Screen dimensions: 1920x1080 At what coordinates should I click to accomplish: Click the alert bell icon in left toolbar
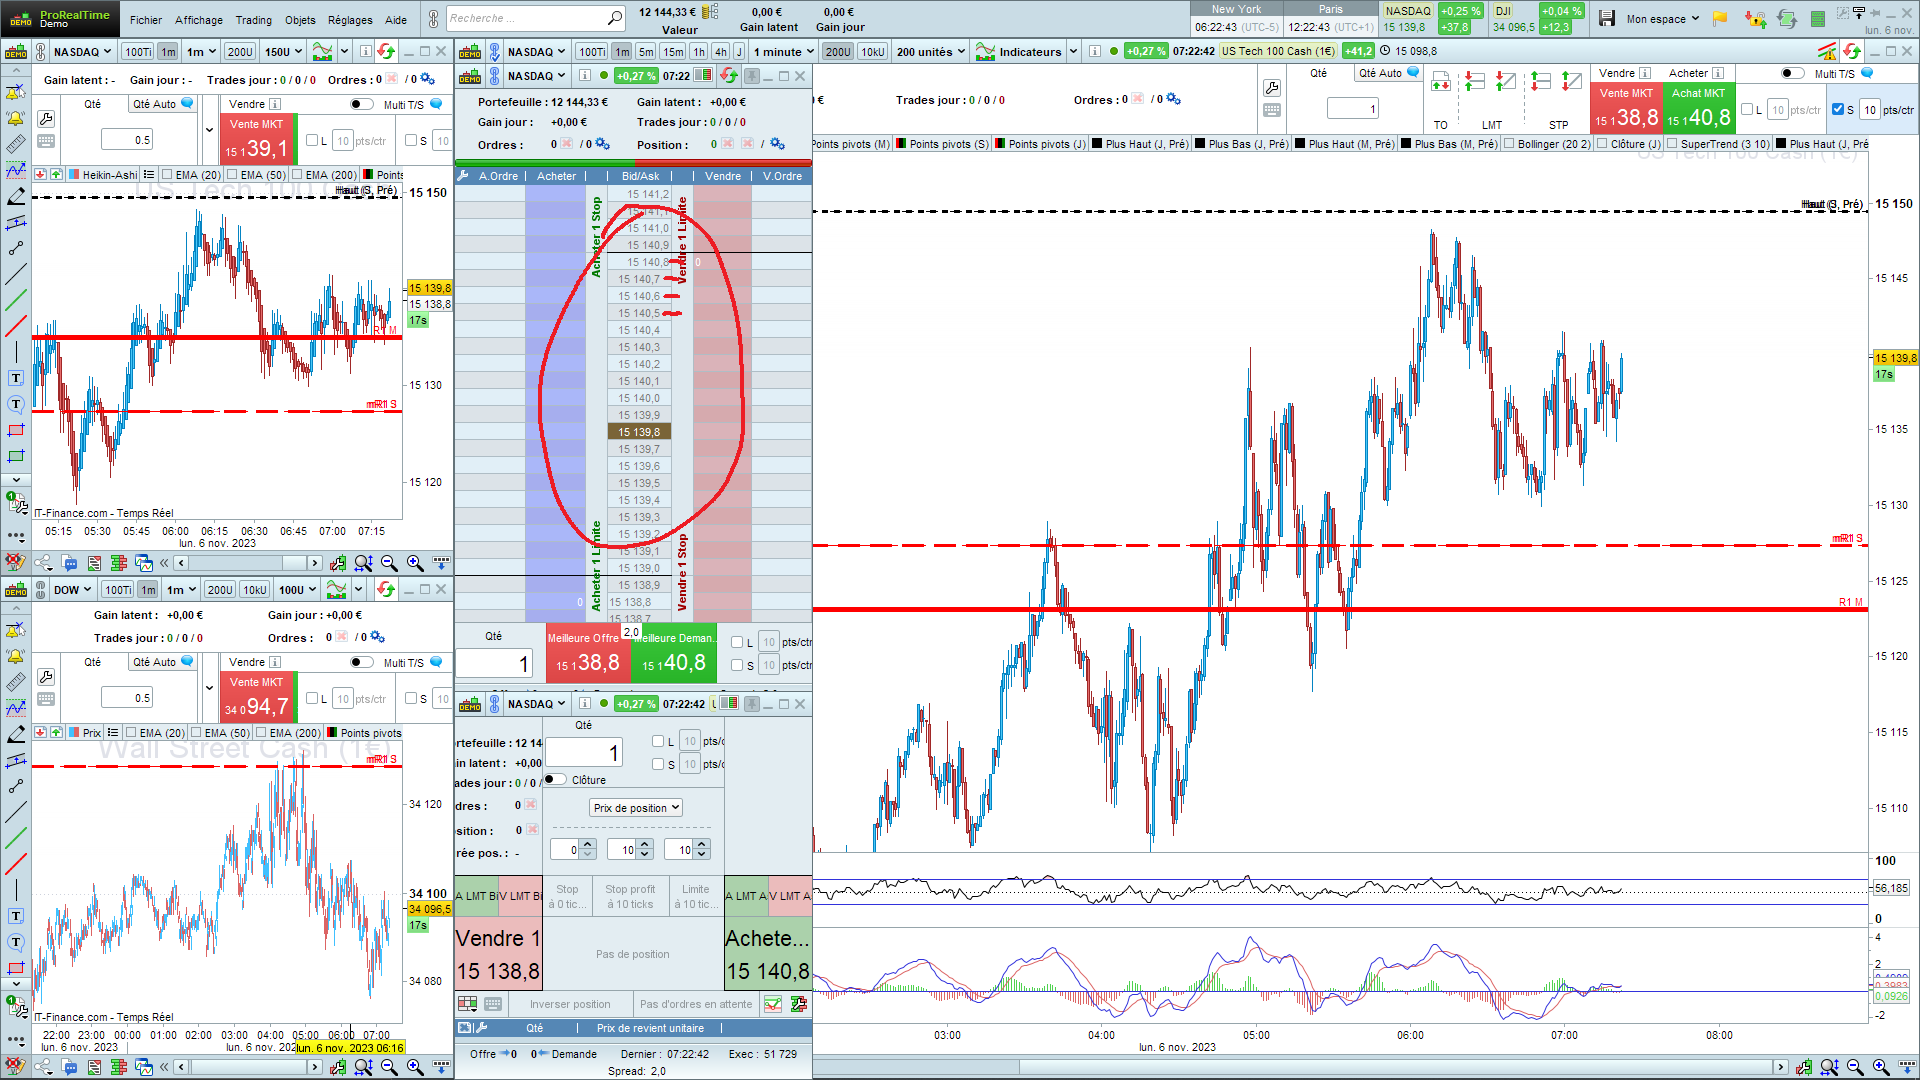tap(16, 118)
